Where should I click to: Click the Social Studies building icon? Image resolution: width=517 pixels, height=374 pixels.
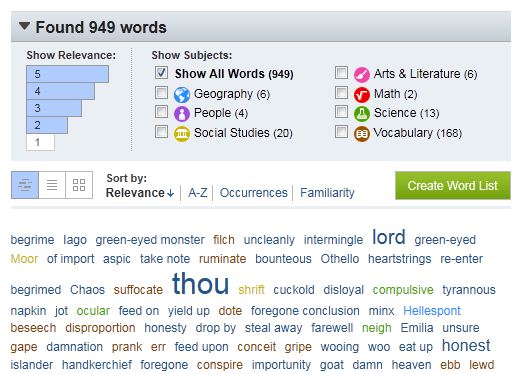click(x=182, y=134)
